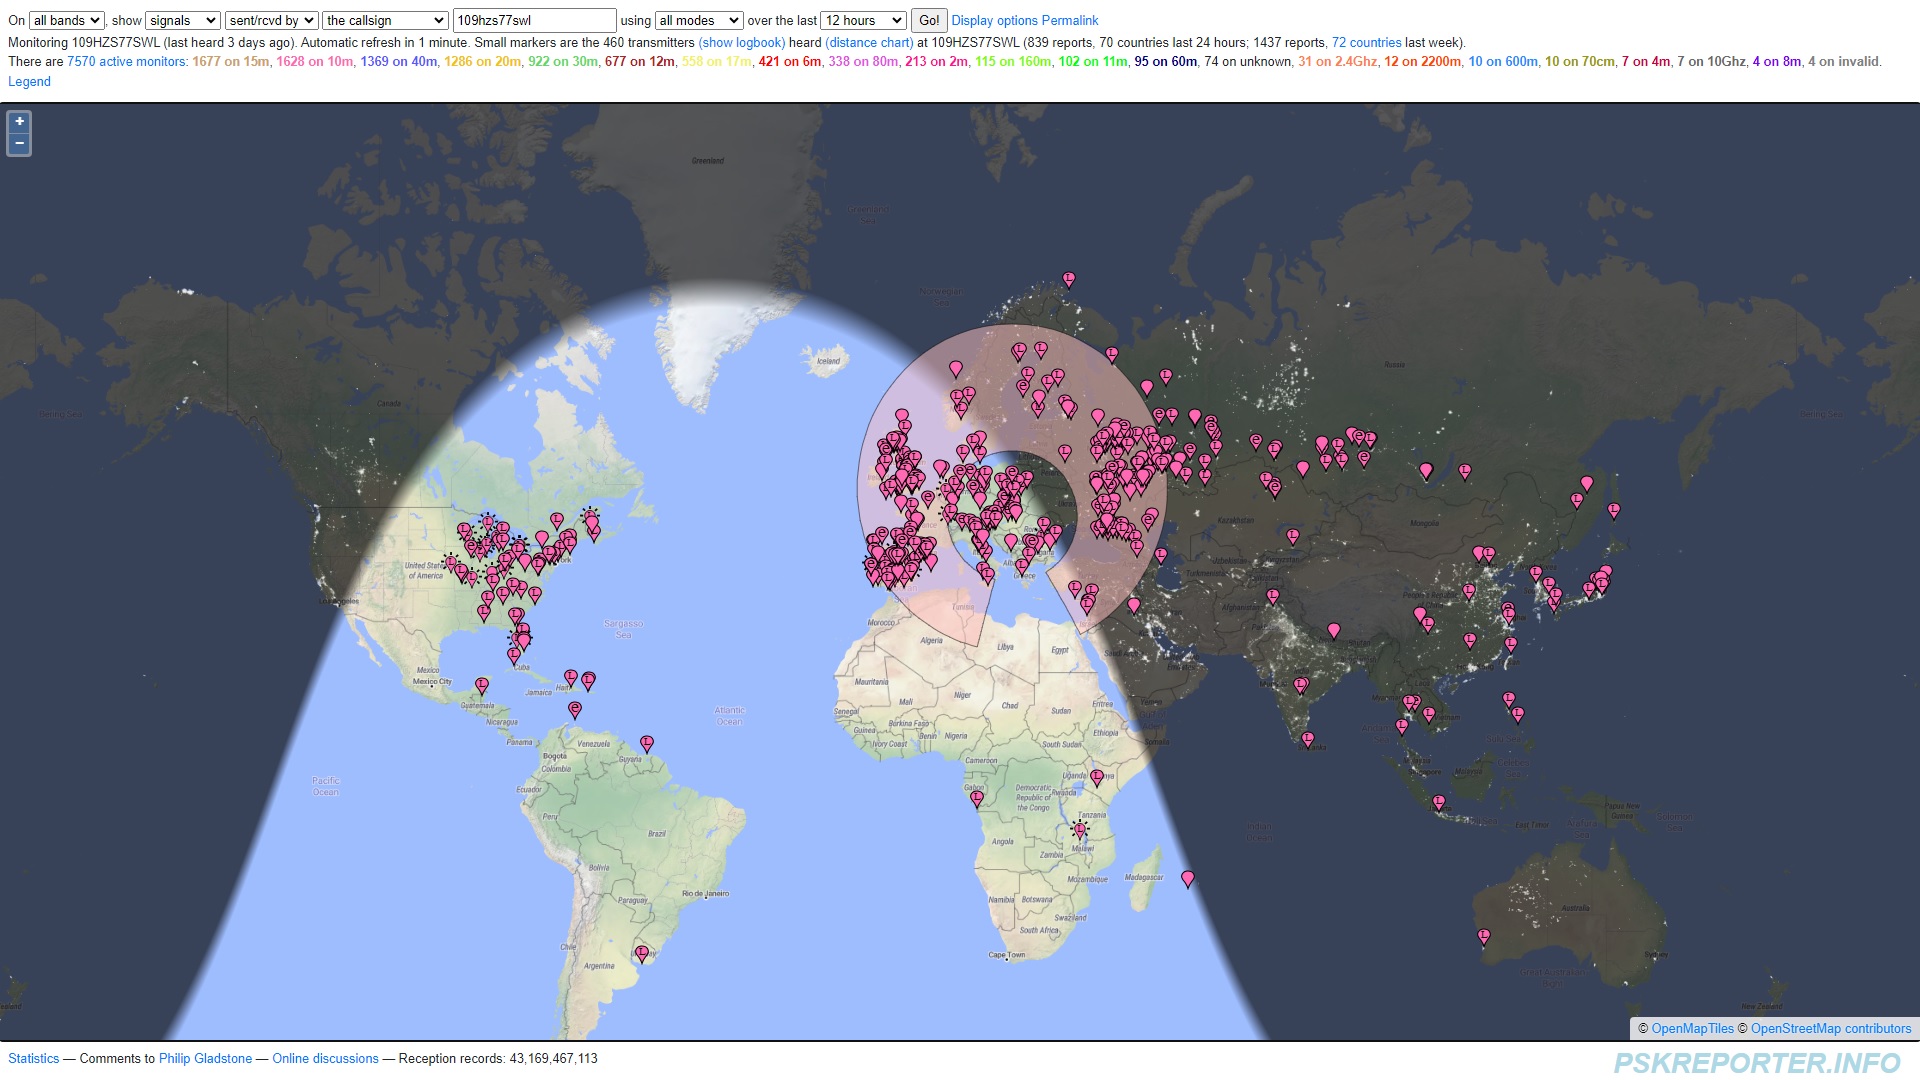Click the marker in Gabon
This screenshot has height=1080, width=1920.
(x=977, y=798)
